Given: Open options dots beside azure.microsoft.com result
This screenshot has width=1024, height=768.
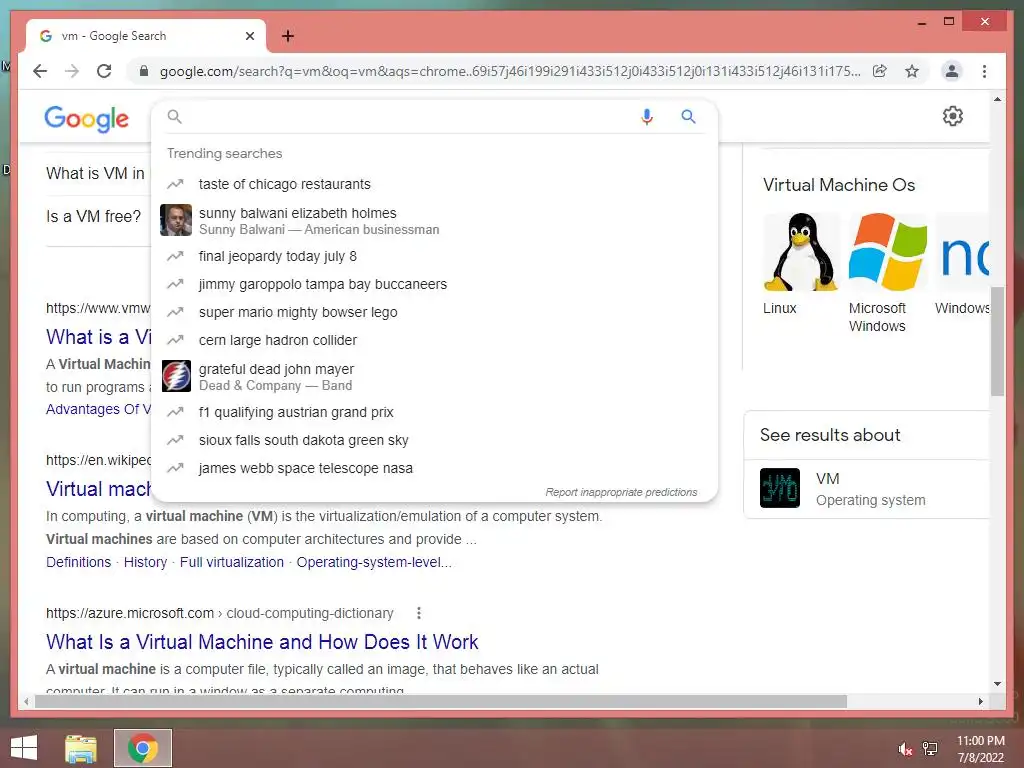Looking at the screenshot, I should (x=419, y=613).
